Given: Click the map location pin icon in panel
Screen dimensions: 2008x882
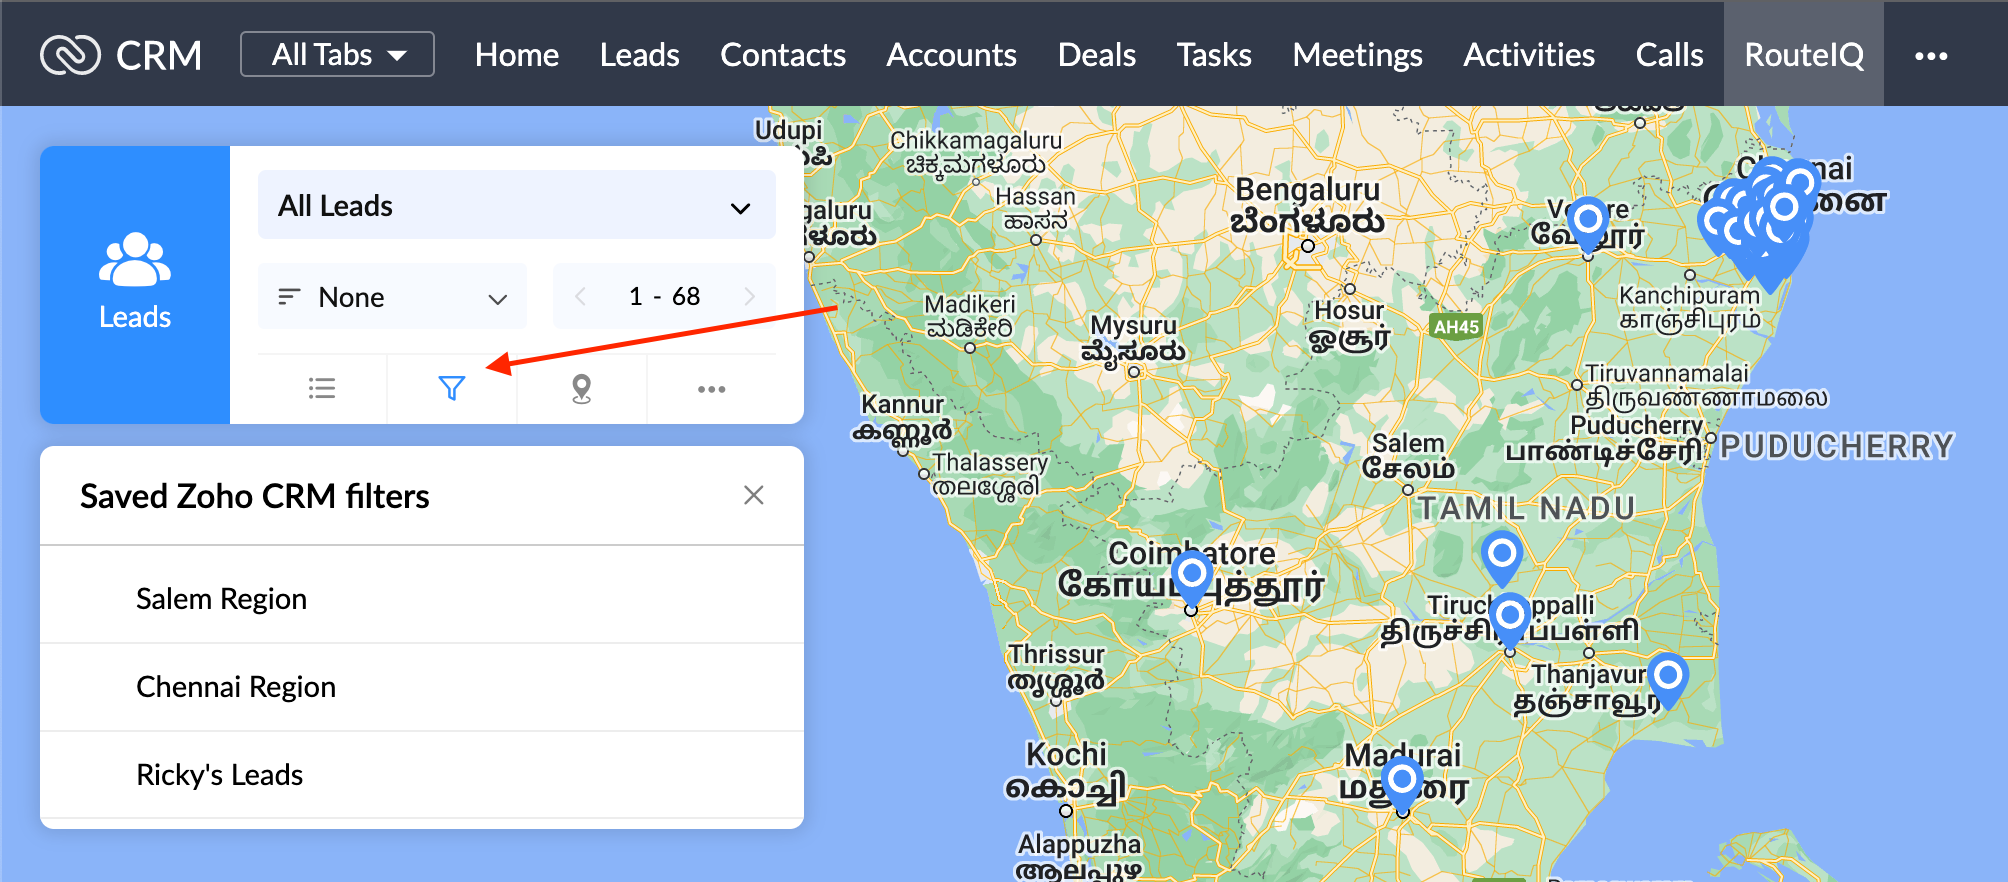Looking at the screenshot, I should click(x=581, y=388).
